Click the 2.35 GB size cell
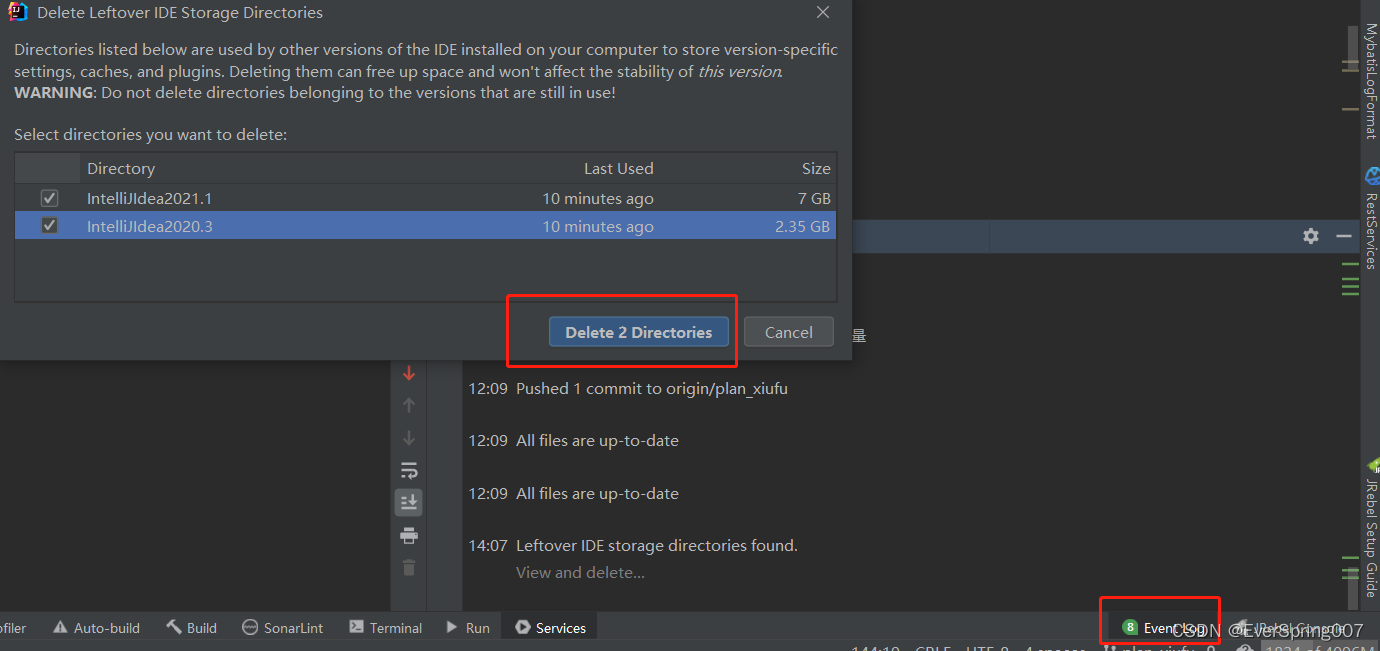Image resolution: width=1380 pixels, height=651 pixels. 802,226
